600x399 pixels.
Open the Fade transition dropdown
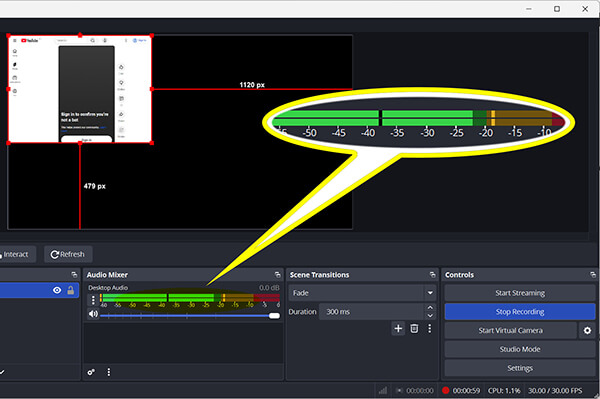pos(362,293)
